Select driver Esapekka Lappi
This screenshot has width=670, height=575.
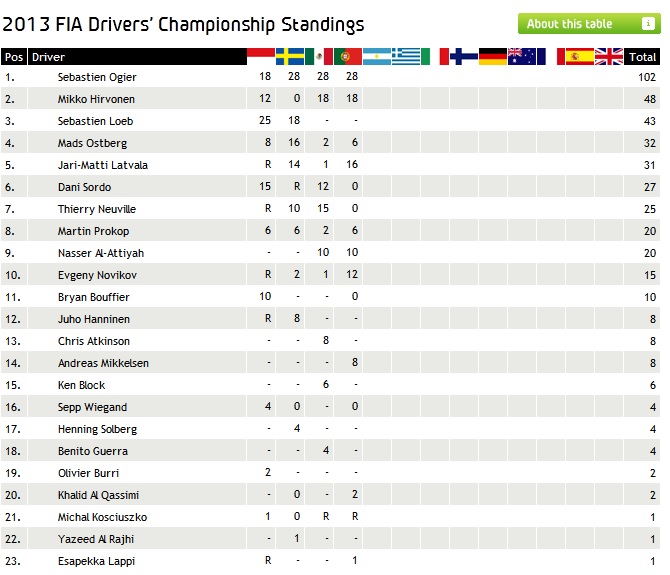(95, 561)
